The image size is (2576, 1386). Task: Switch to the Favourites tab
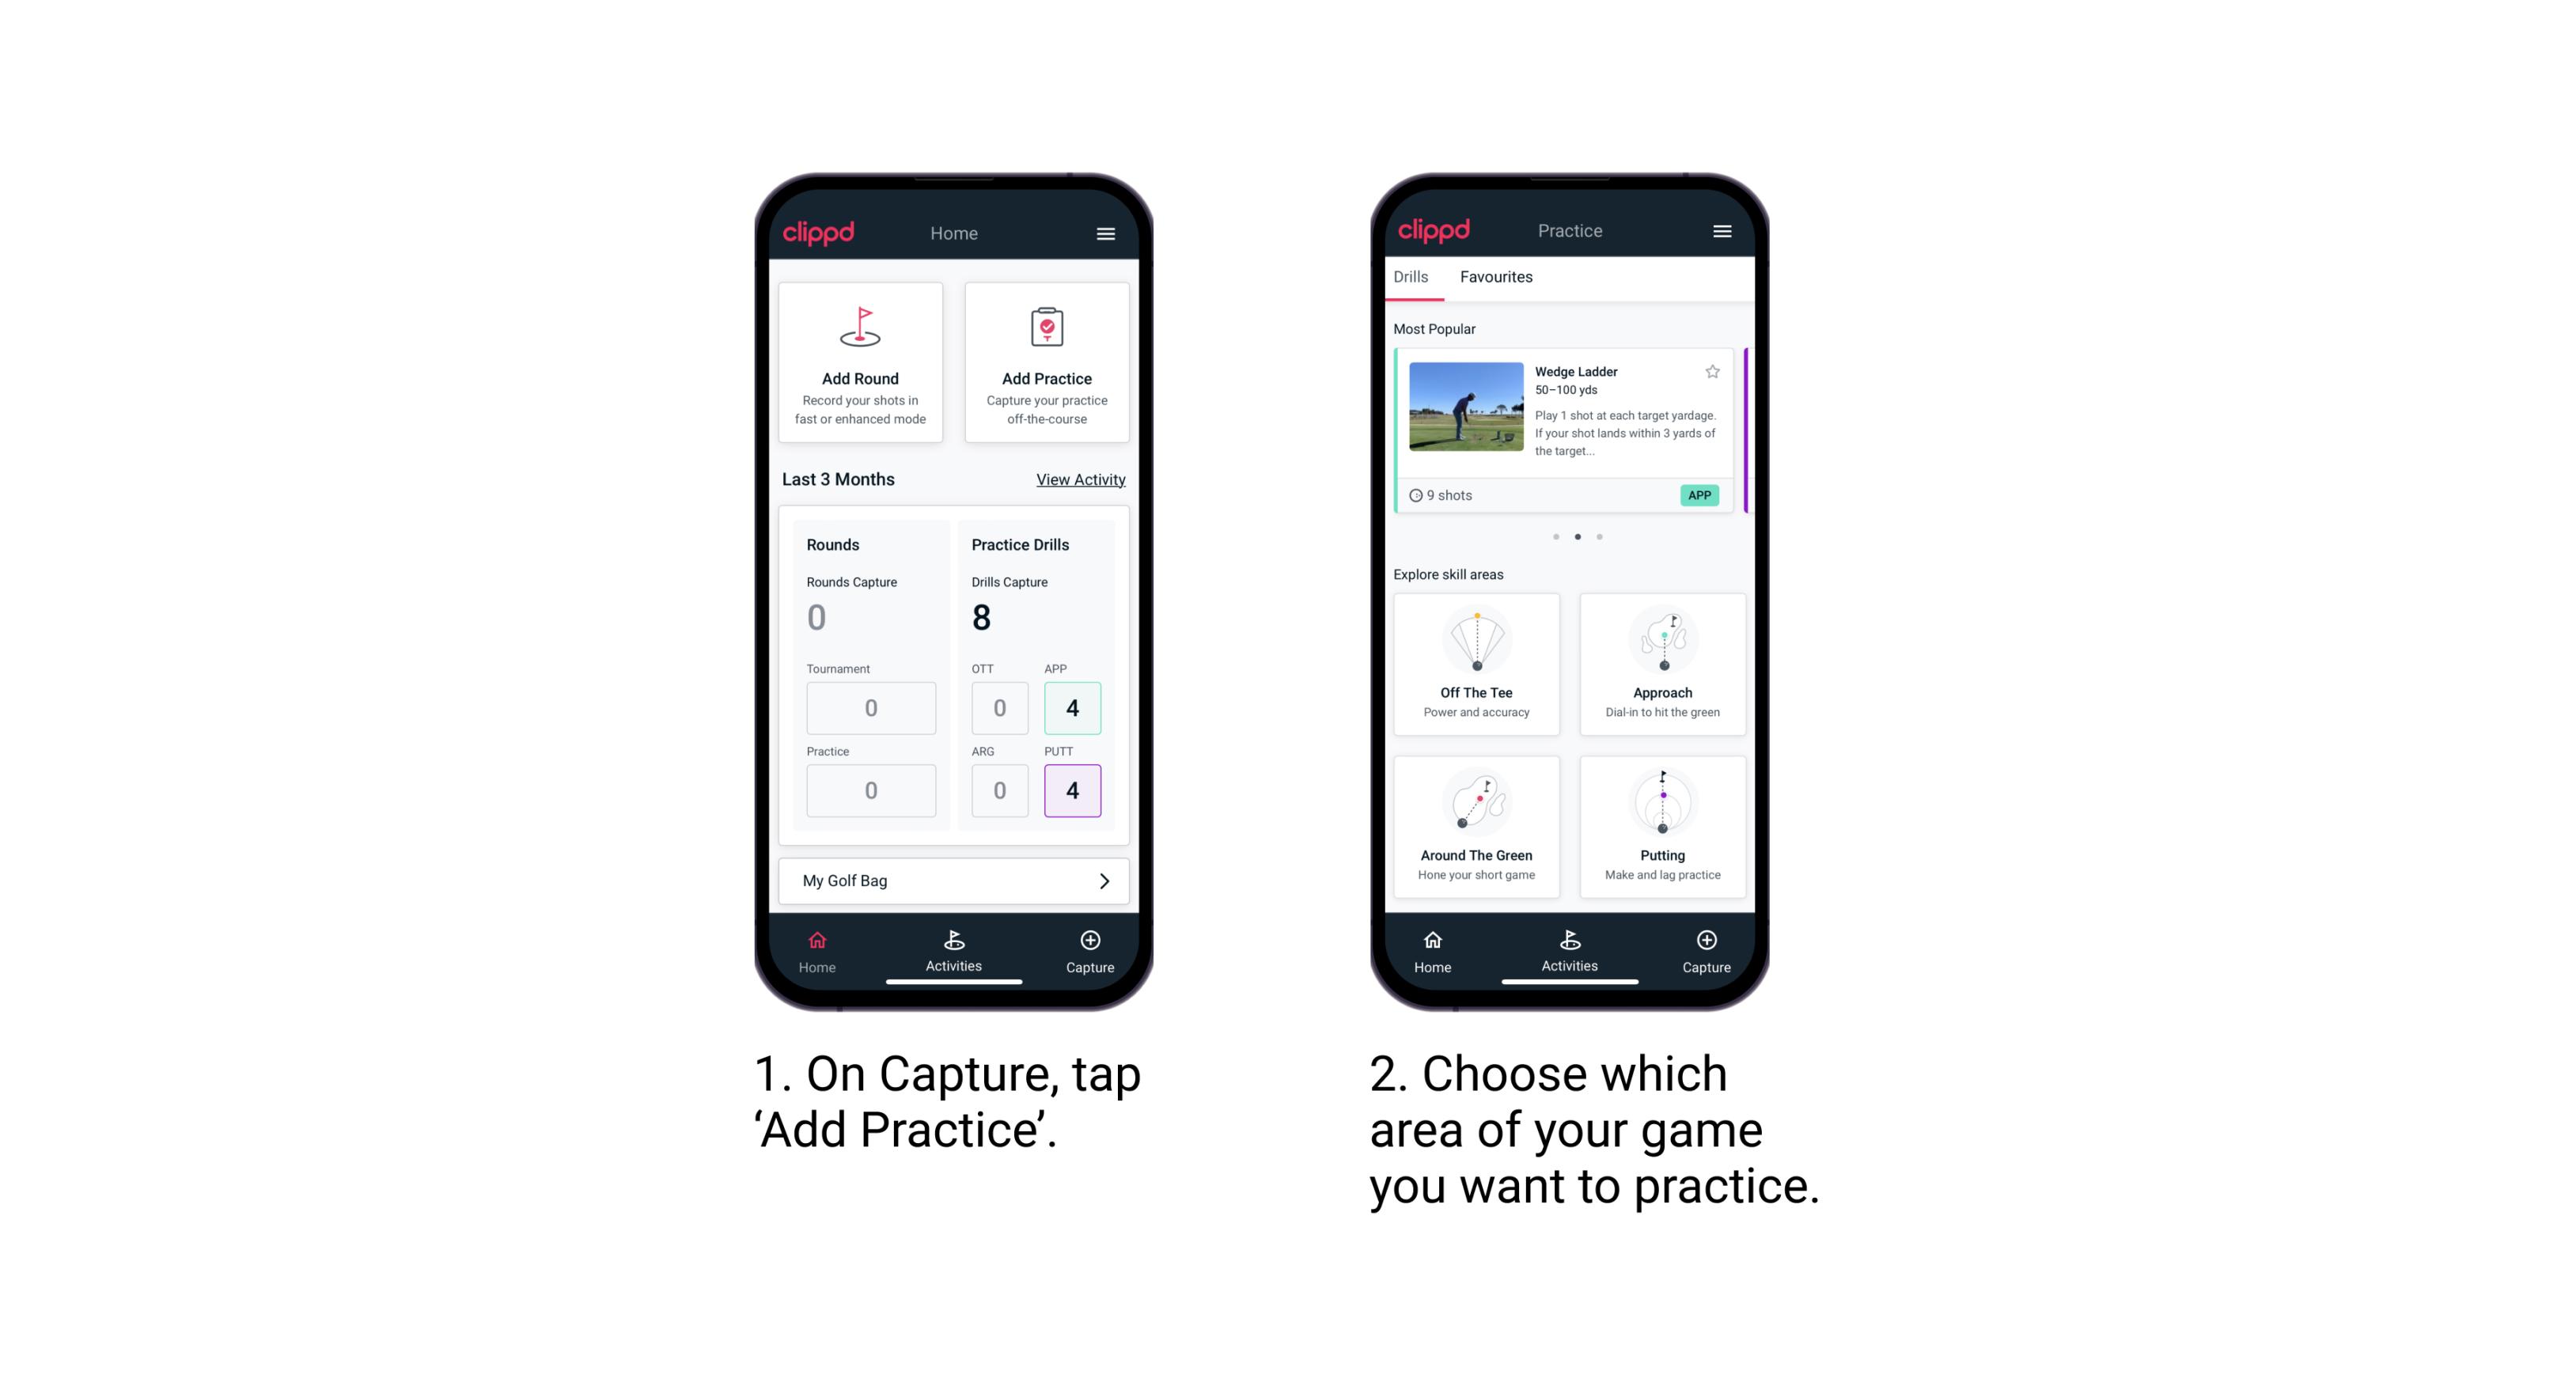tap(1497, 278)
